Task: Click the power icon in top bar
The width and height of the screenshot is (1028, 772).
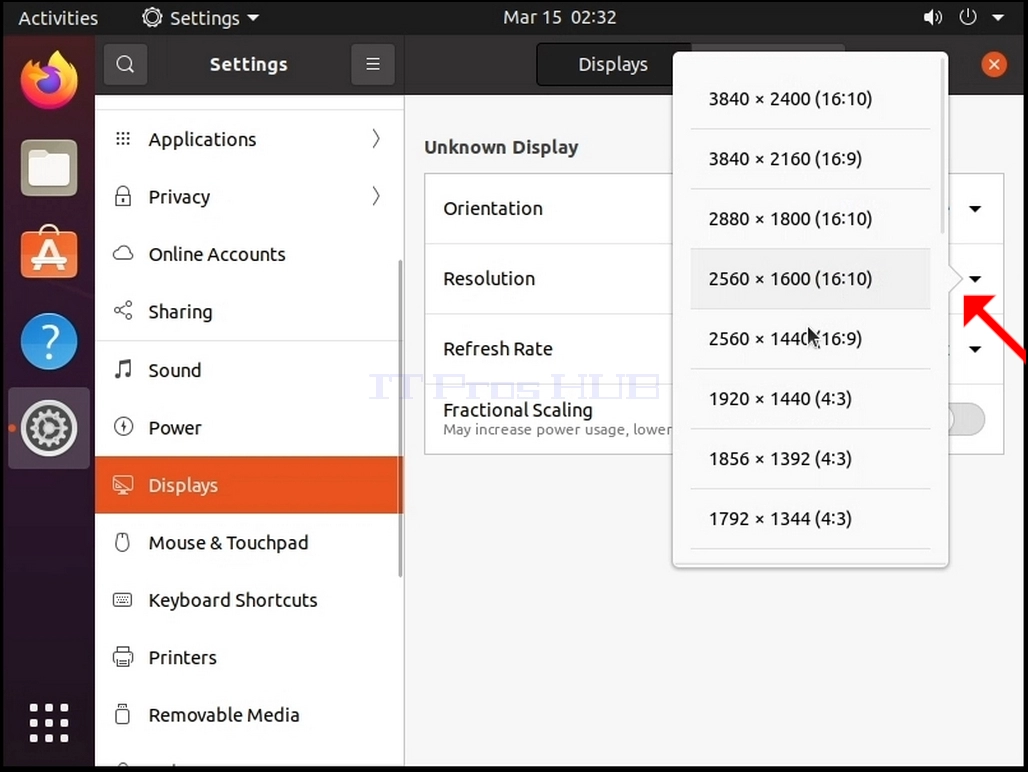Action: (968, 17)
